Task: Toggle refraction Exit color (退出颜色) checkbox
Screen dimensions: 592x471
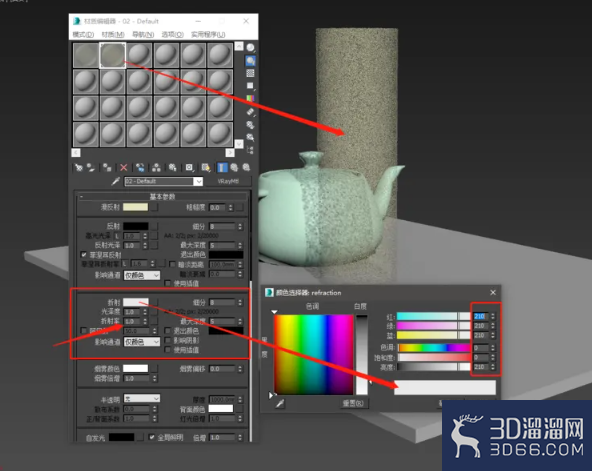Action: [168, 331]
